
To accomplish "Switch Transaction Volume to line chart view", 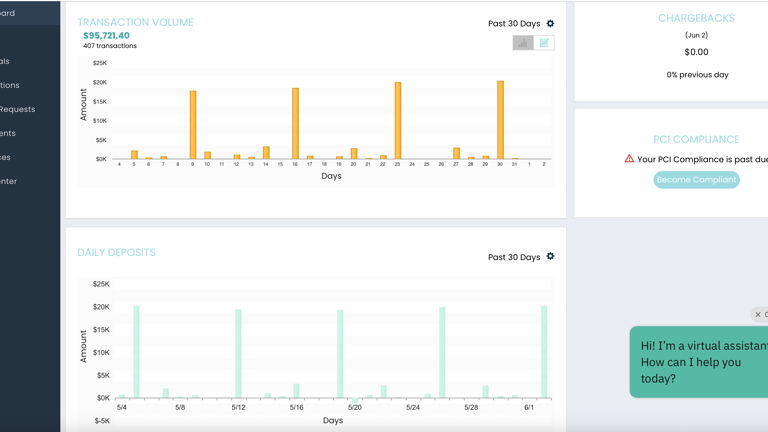I will point(544,43).
